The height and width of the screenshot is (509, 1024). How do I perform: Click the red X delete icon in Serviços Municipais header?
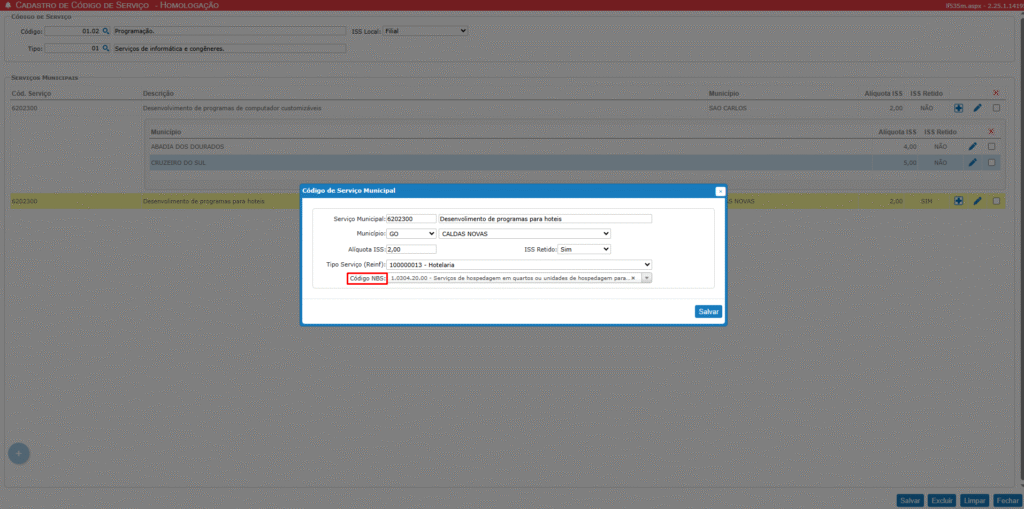[x=996, y=93]
